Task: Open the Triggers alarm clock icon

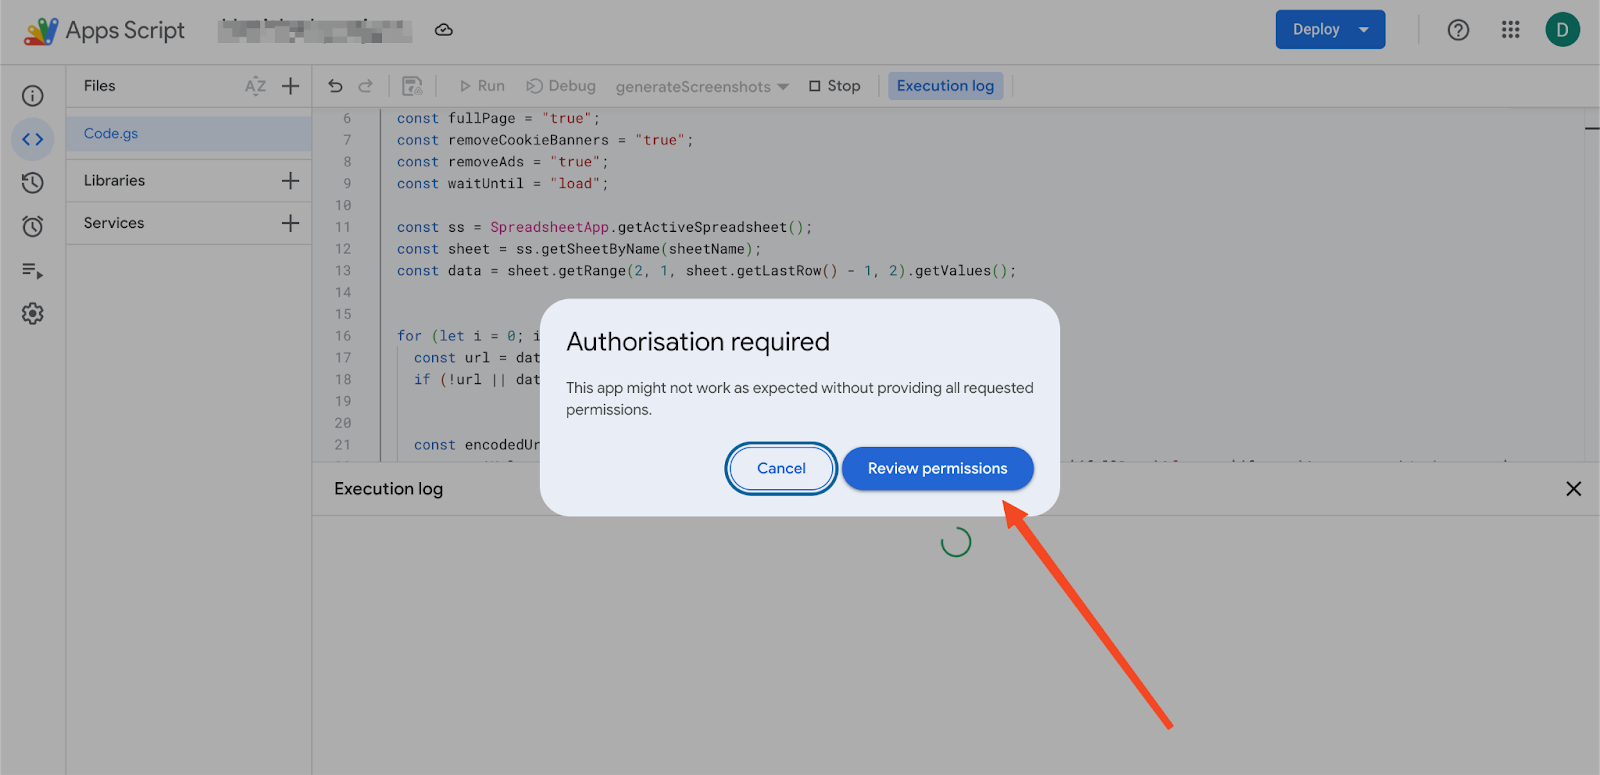Action: [x=33, y=227]
